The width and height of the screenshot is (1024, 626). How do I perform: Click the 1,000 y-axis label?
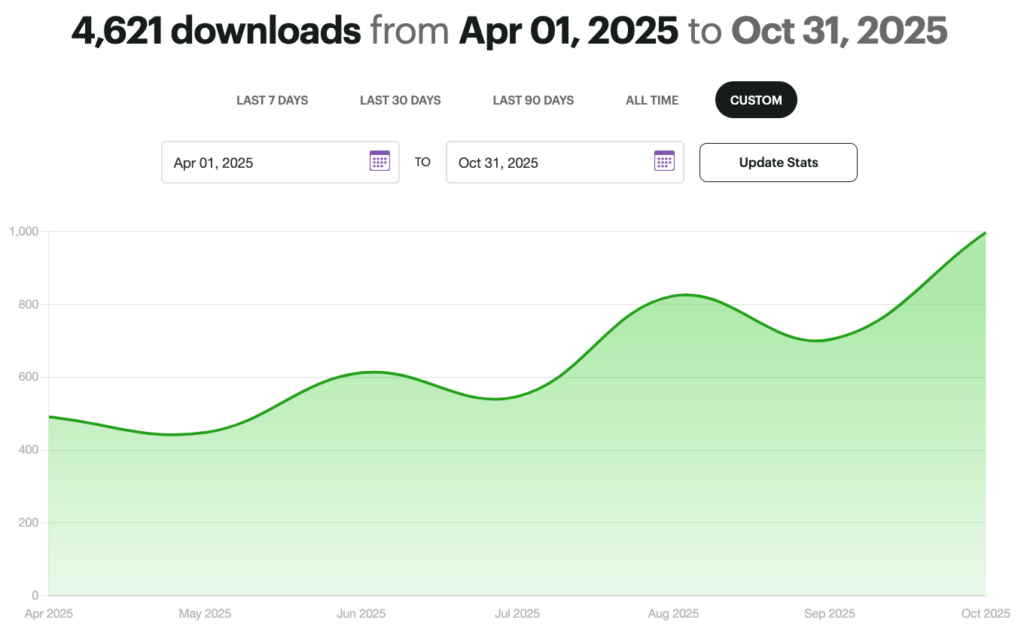click(23, 232)
